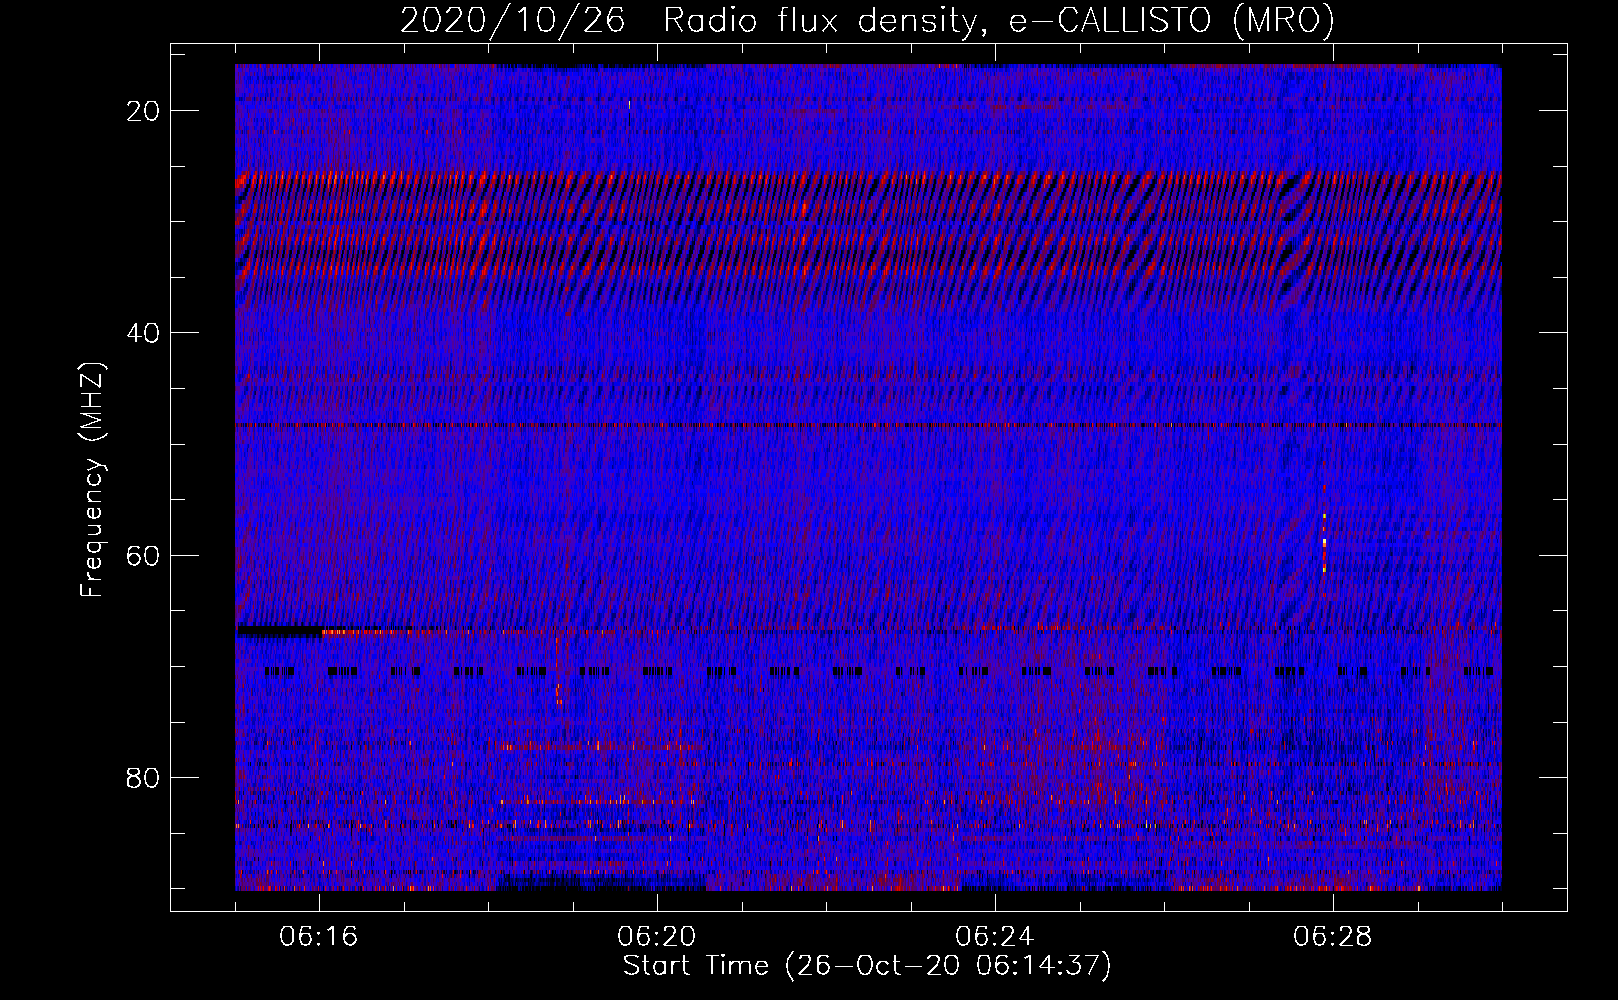
Task: Click the 'Start Time (26-Oct-20 06:14:37)' axis label
Action: (x=867, y=966)
